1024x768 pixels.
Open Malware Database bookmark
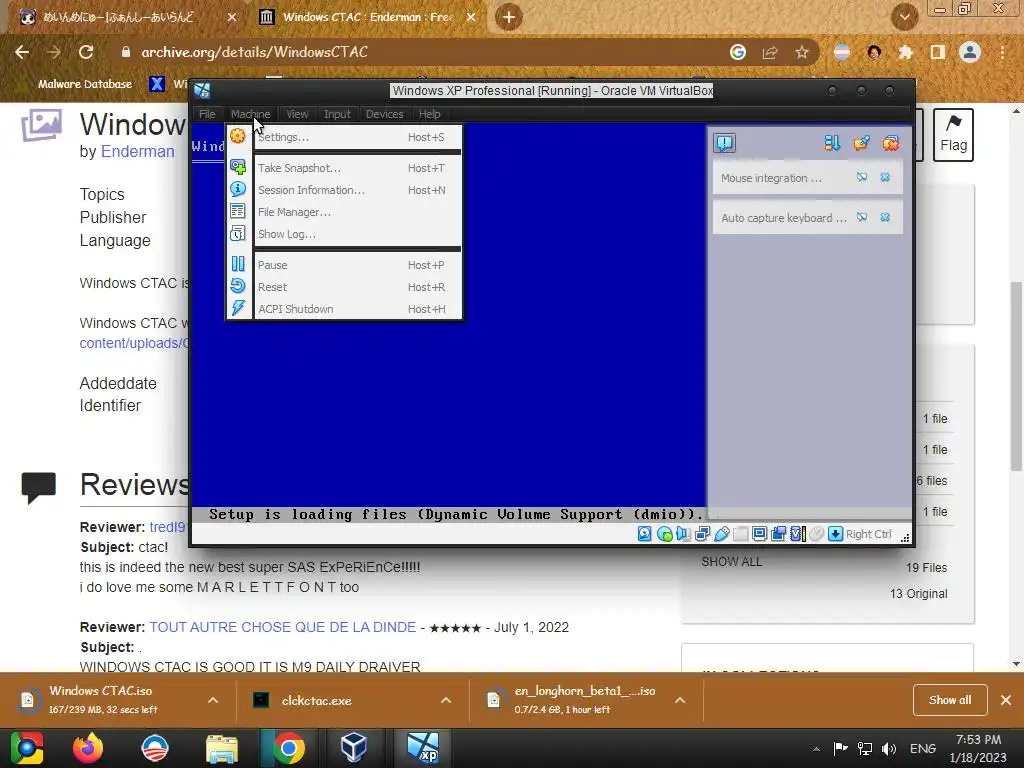(85, 84)
